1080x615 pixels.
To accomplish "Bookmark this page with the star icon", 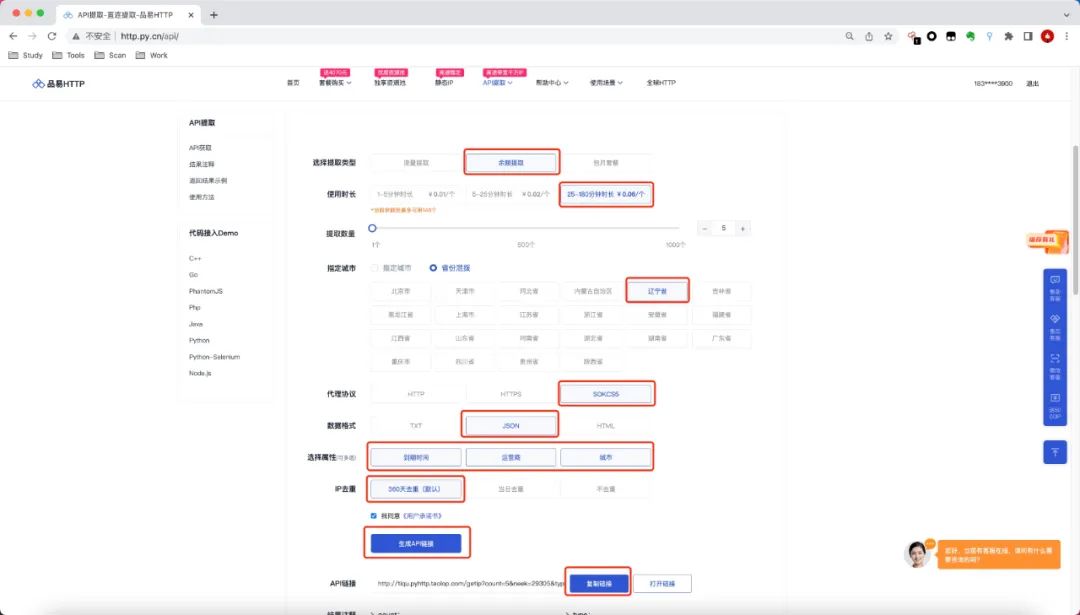I will coord(888,36).
